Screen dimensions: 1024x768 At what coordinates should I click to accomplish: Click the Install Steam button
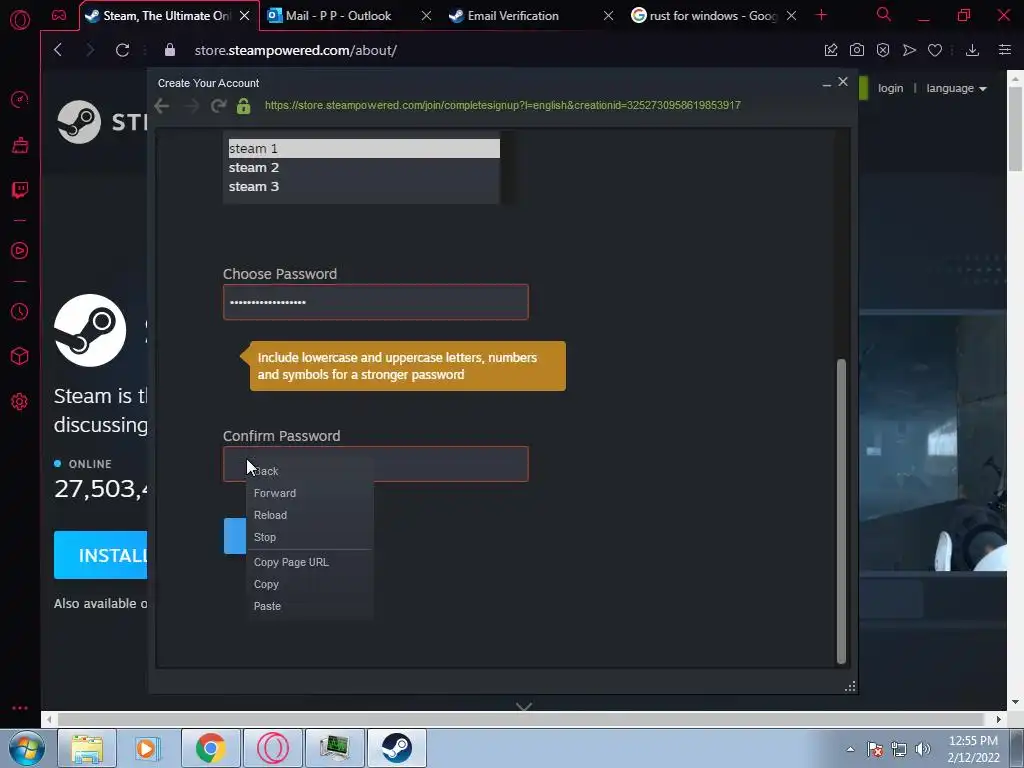101,555
